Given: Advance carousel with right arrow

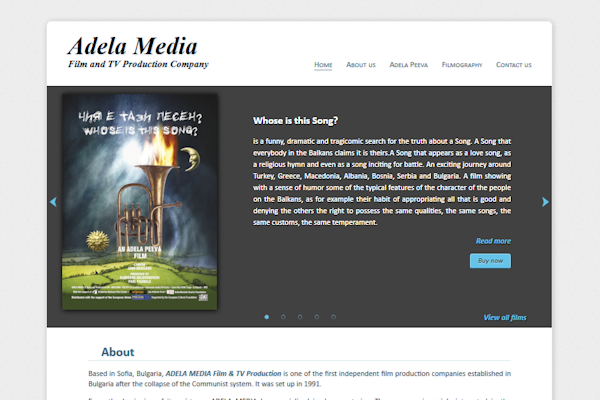Looking at the screenshot, I should (x=545, y=202).
